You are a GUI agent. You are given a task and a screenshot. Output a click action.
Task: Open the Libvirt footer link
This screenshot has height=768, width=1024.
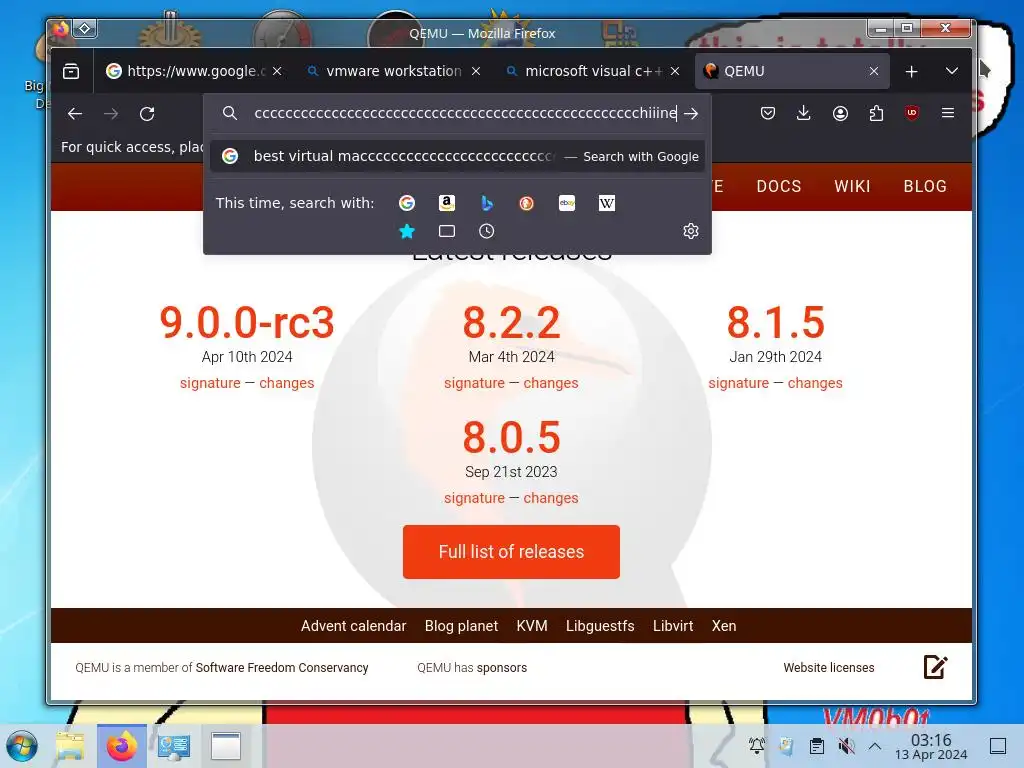click(673, 626)
